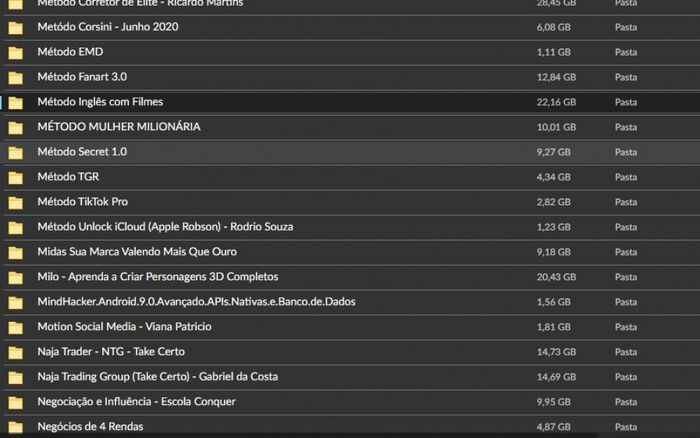Select Midas Sua Marca Valendo Mais Que Ouro
Viewport: 700px width, 438px height.
137,252
